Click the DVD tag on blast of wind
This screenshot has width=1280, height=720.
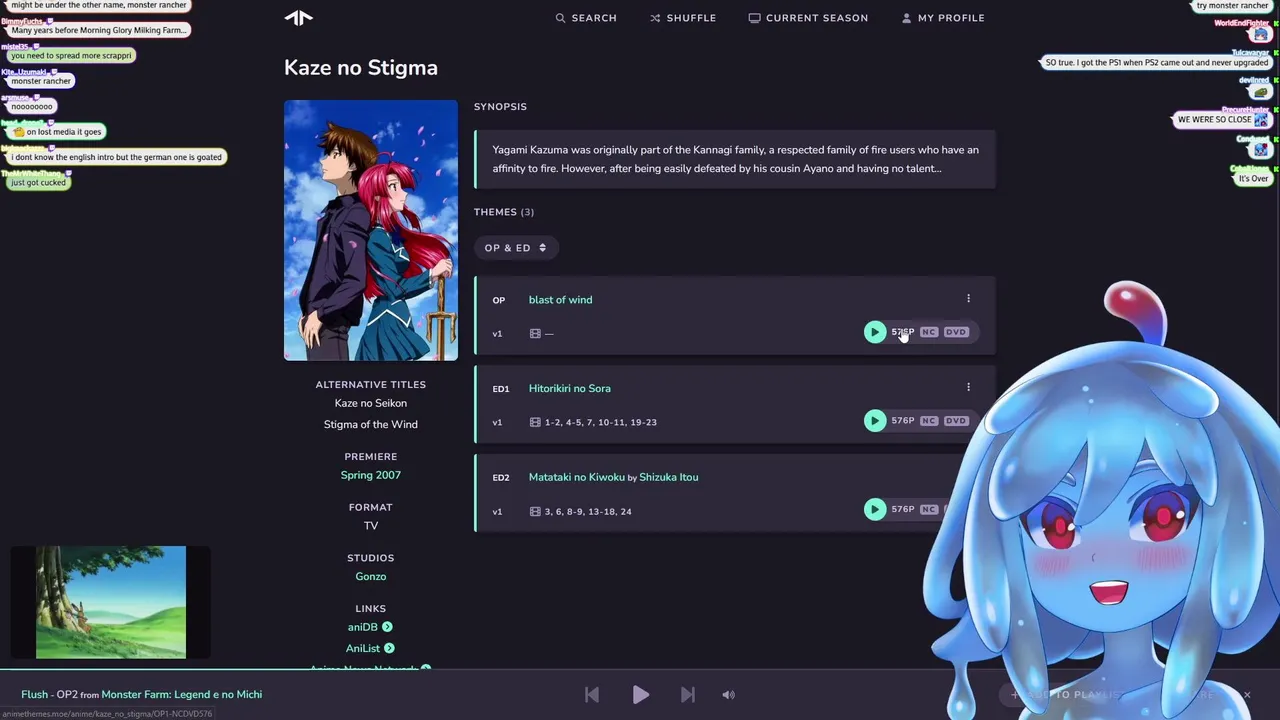coord(956,332)
